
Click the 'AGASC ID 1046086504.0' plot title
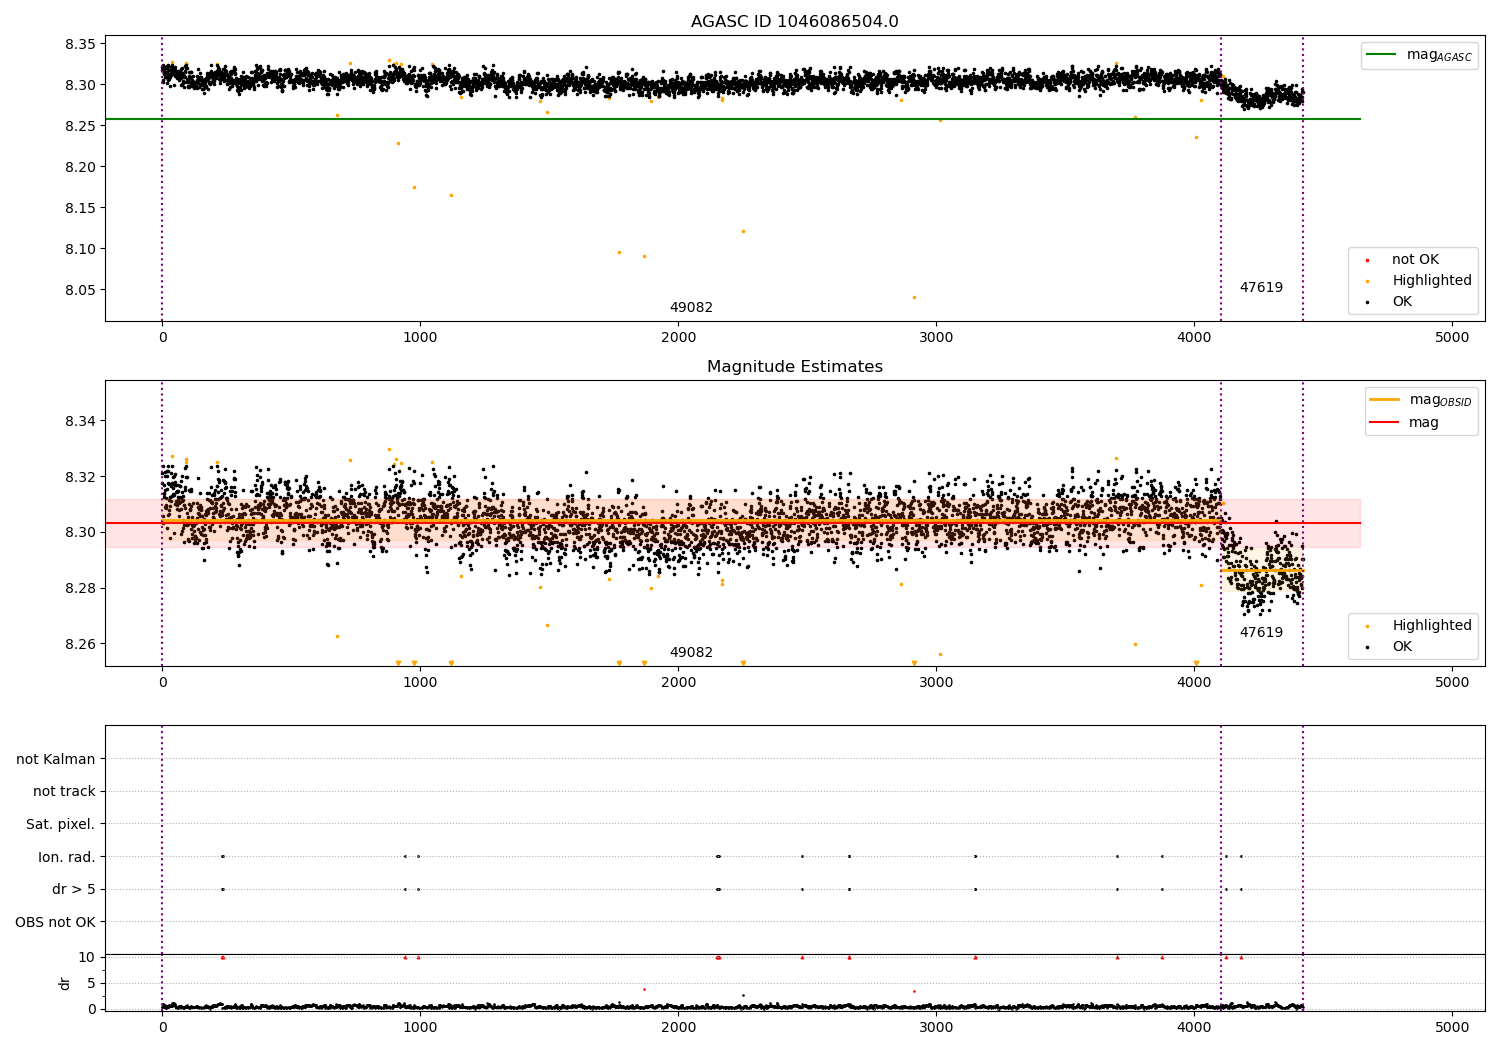click(x=794, y=22)
